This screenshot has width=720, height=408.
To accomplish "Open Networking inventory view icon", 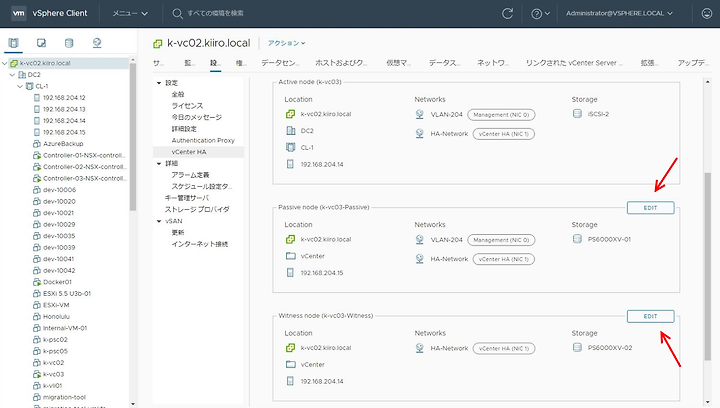I will pyautogui.click(x=97, y=43).
